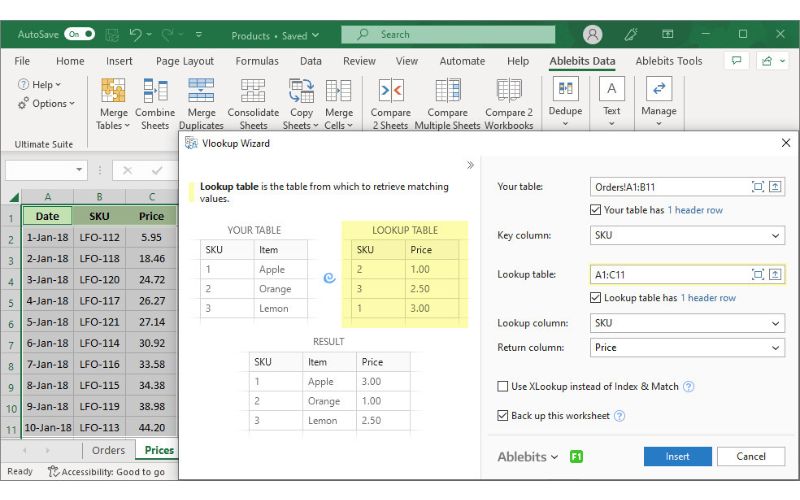Open Merge Cells tool
Viewport: 800px width, 500px height.
(x=339, y=104)
